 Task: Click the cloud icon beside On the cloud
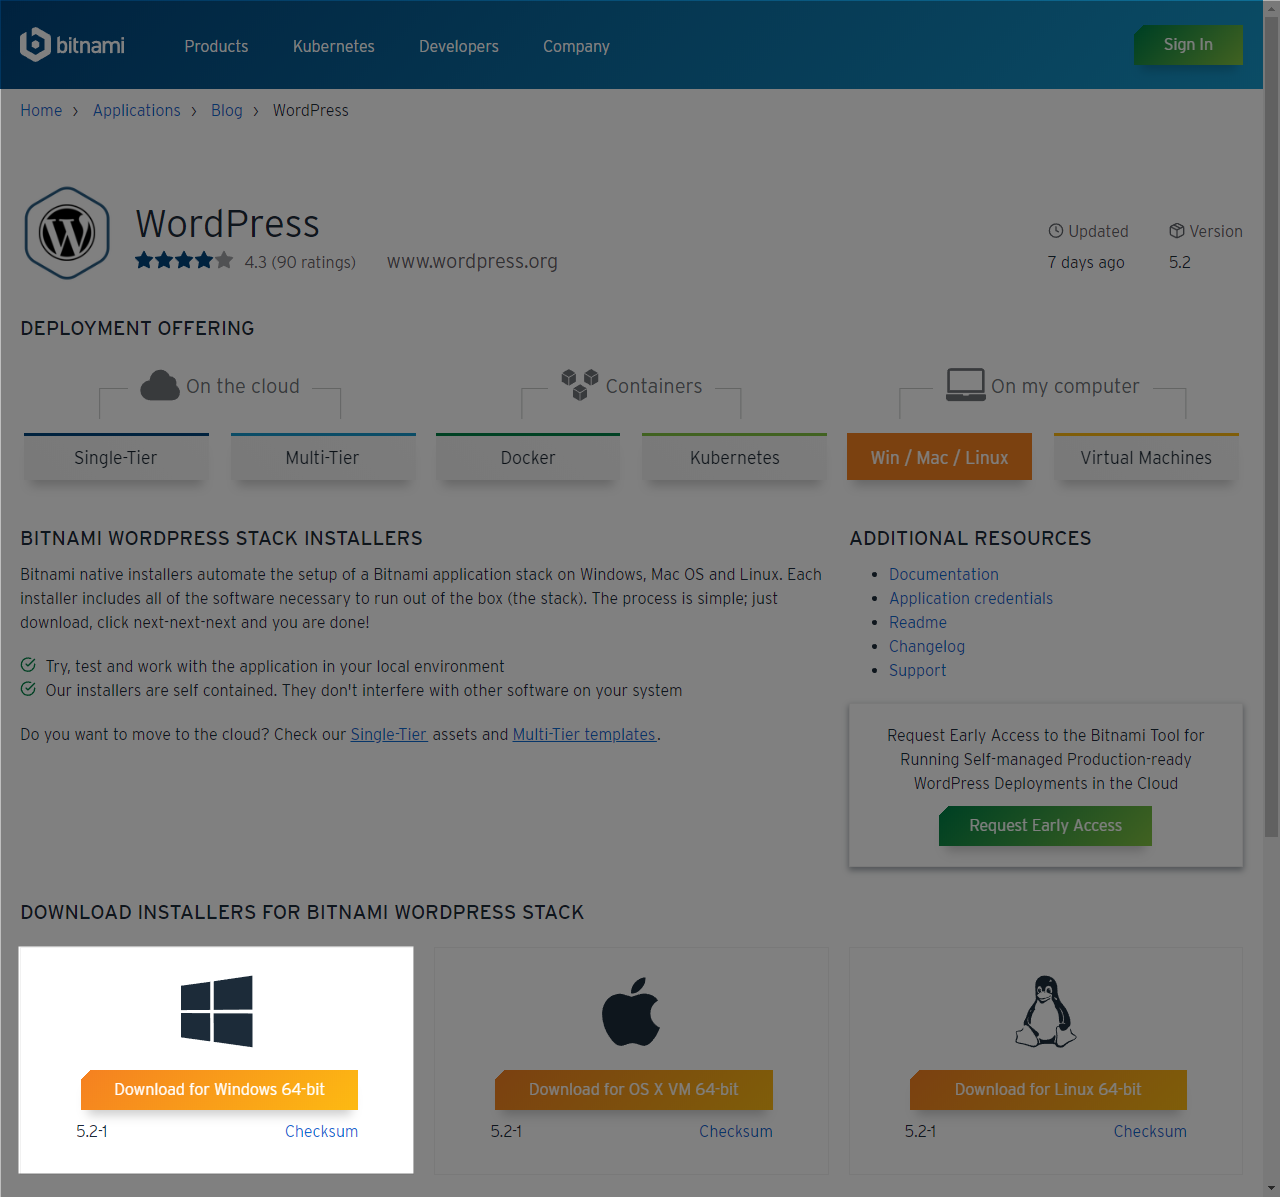[x=160, y=385]
